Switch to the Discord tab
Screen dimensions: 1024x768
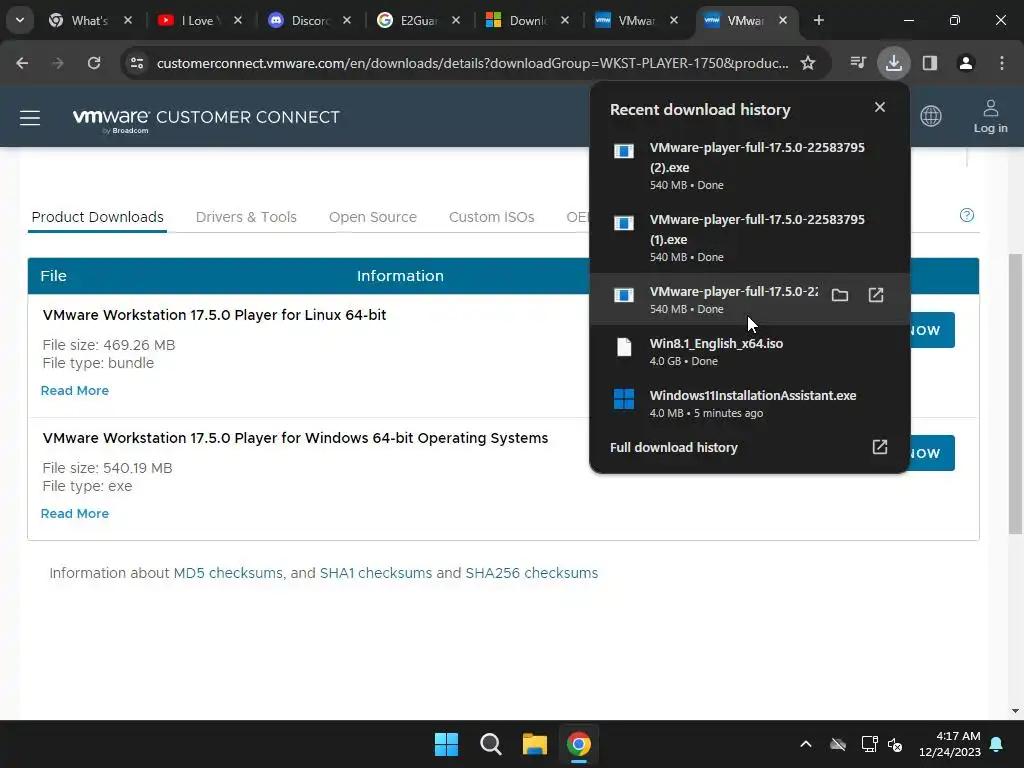(308, 21)
